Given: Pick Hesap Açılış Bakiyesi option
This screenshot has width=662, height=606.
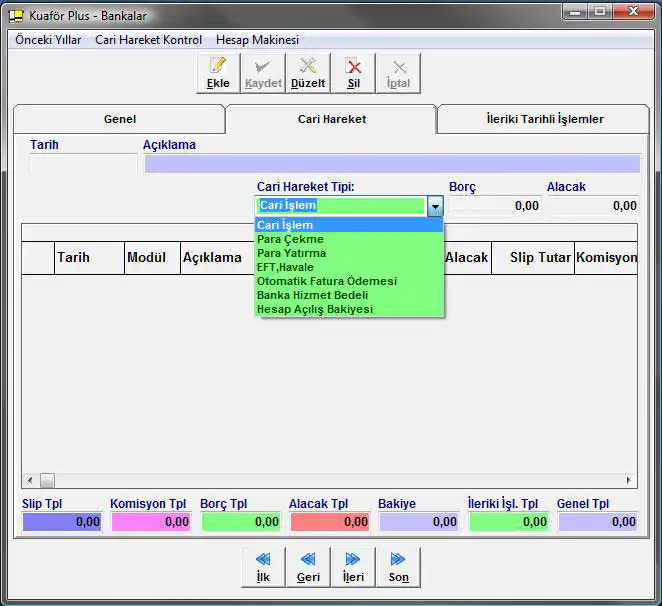Looking at the screenshot, I should click(314, 309).
